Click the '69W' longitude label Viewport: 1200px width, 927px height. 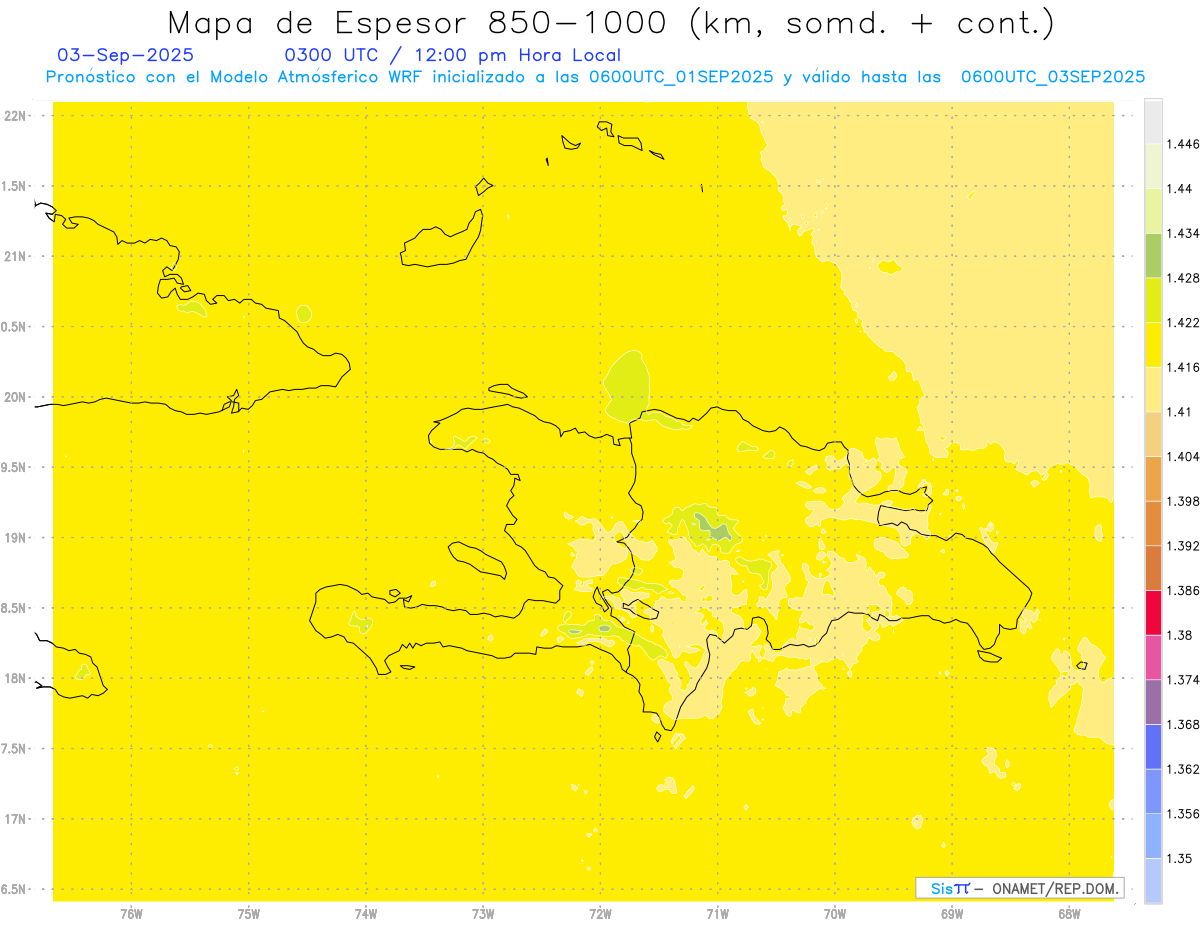coord(952,913)
